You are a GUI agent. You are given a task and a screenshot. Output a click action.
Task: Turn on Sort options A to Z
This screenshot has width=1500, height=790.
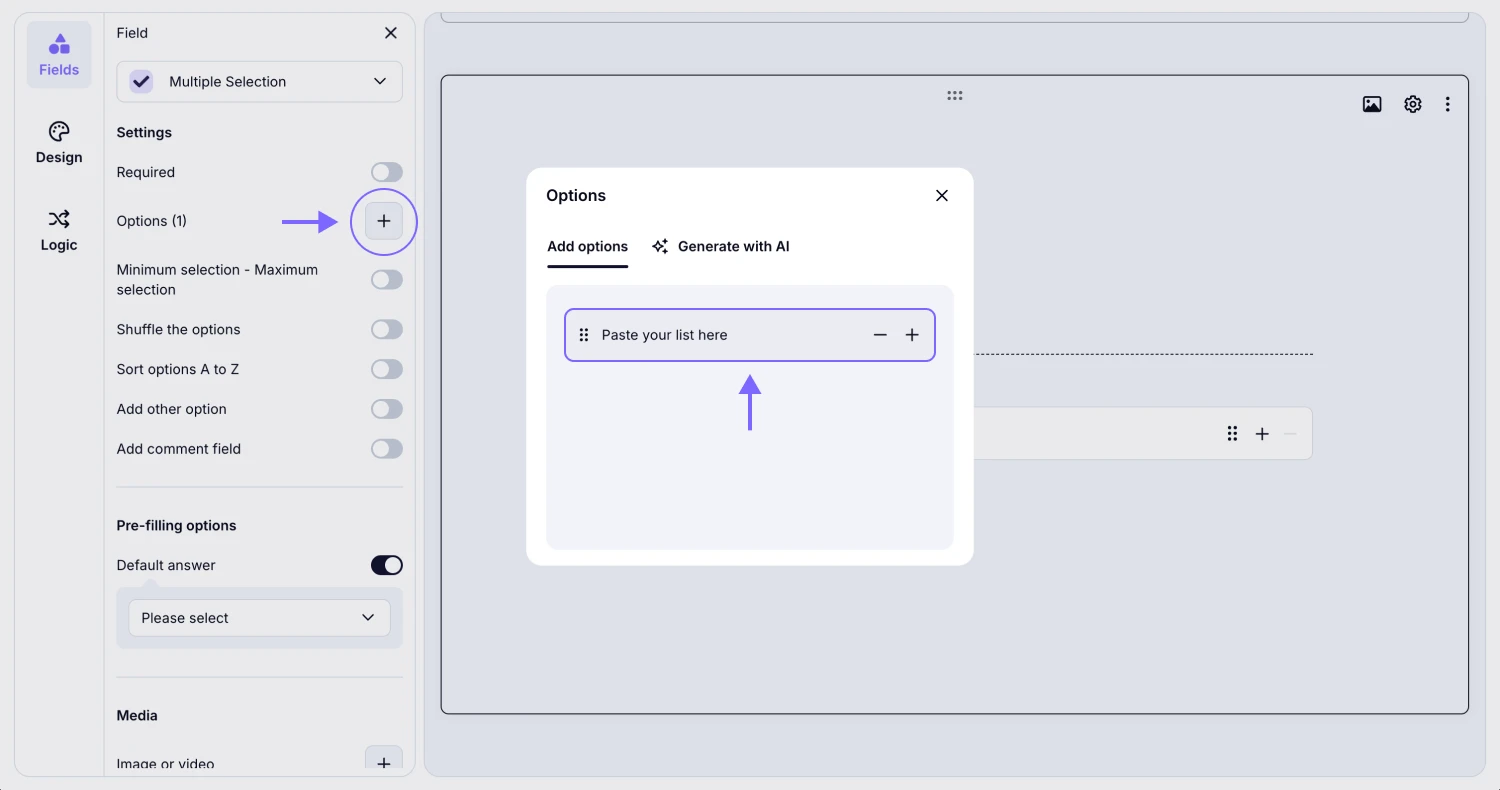386,369
